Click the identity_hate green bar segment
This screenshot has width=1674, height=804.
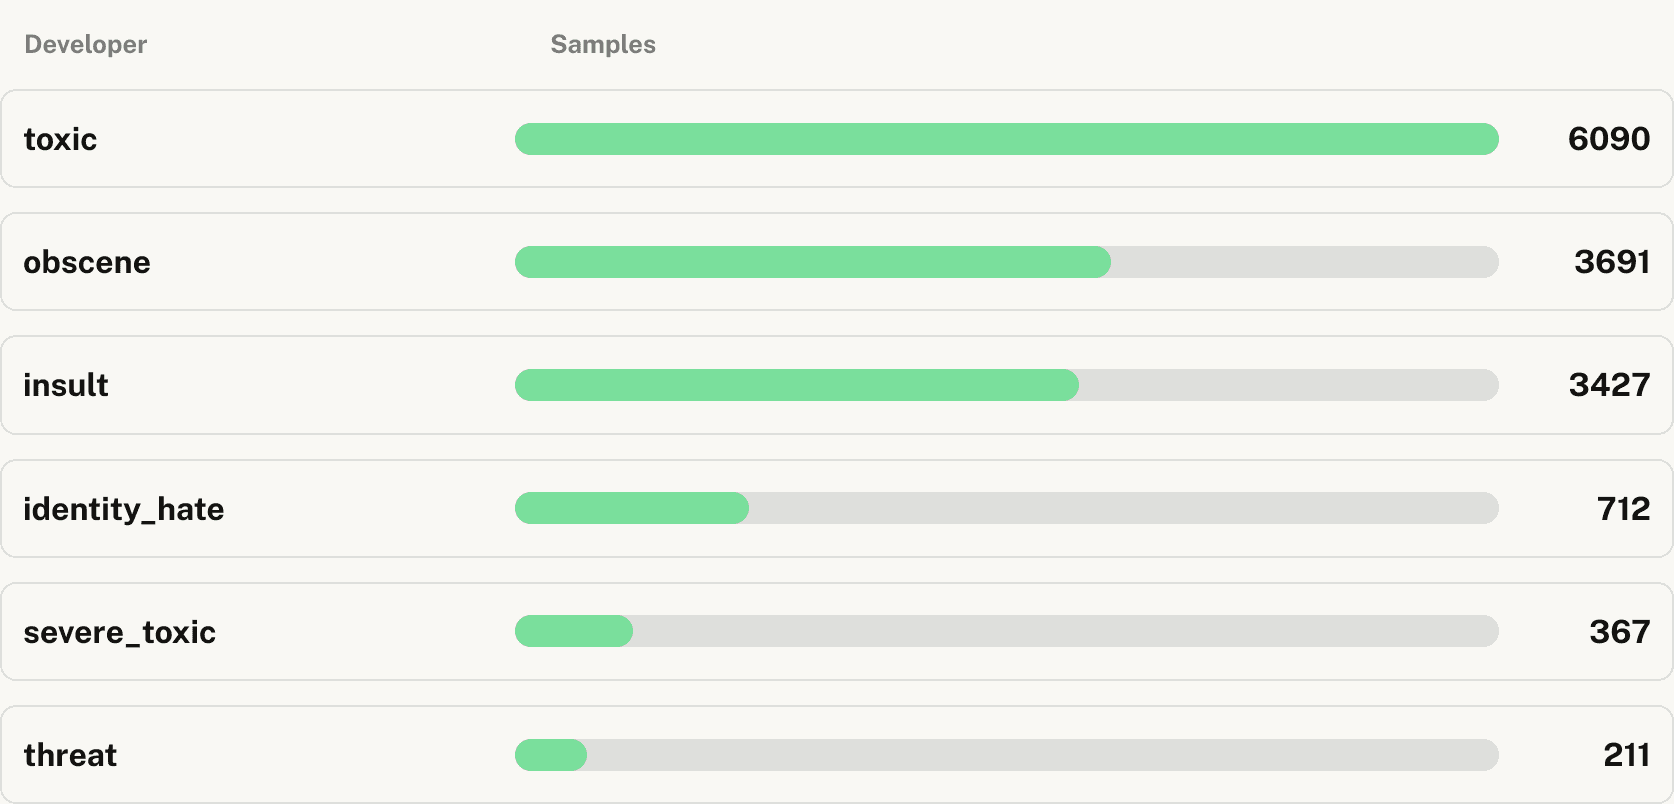tap(632, 508)
